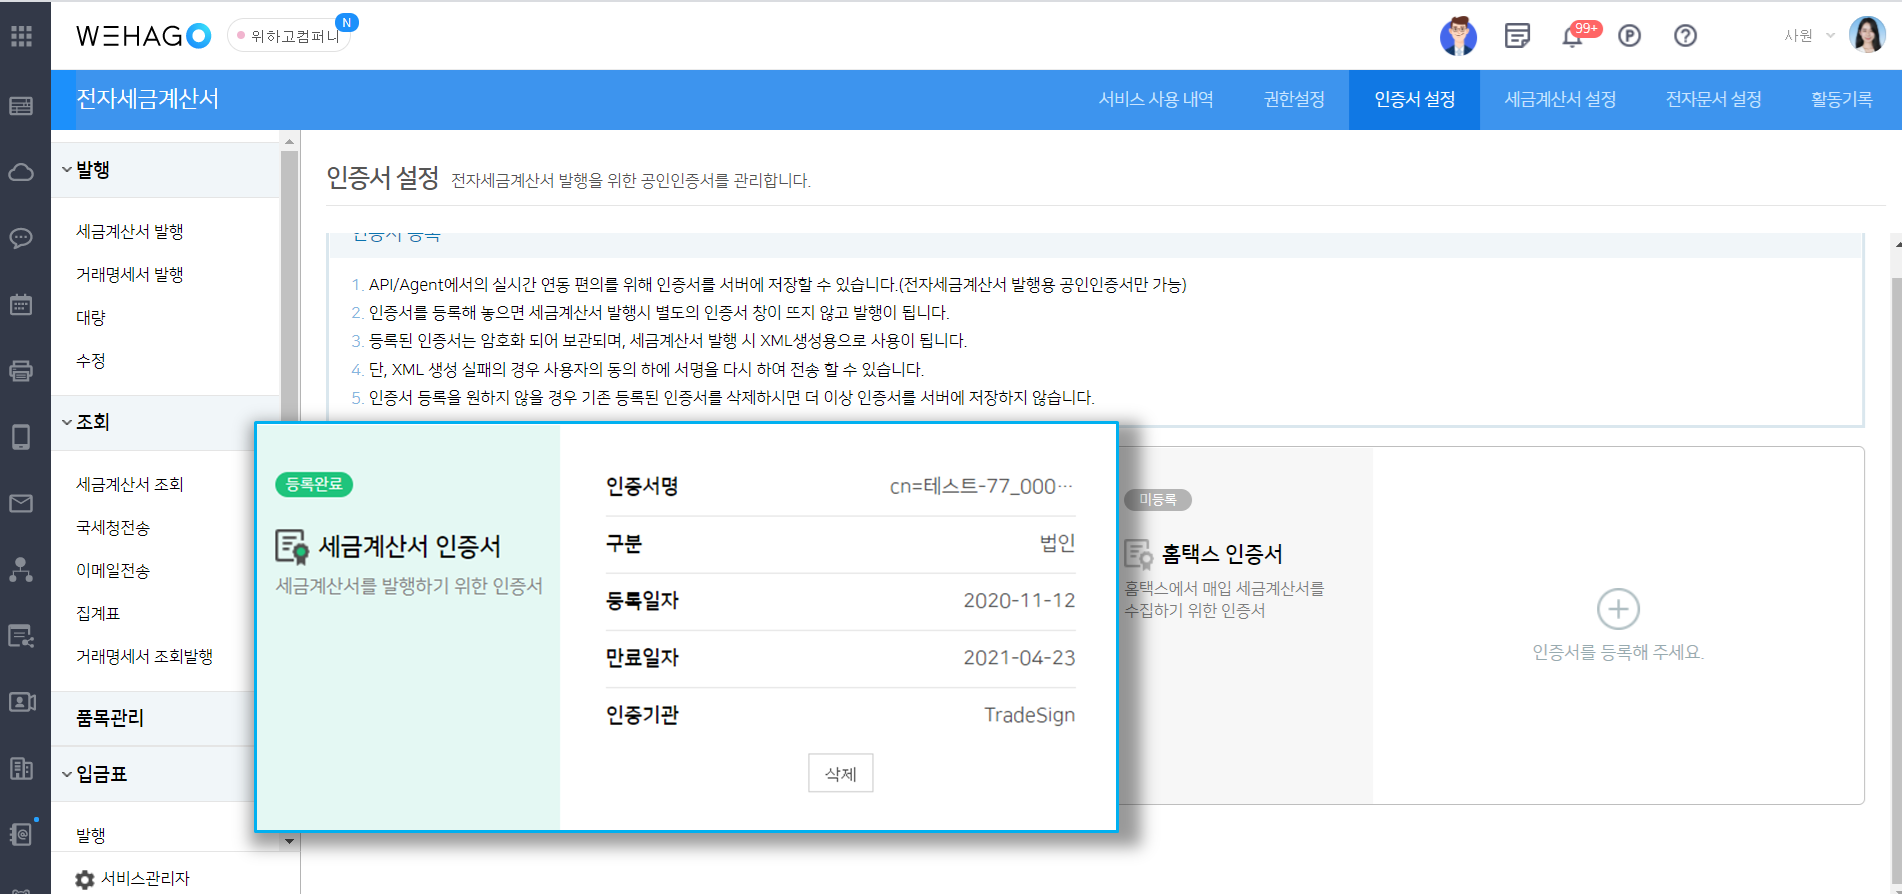Click sidebar scrollbar down arrow

click(289, 841)
